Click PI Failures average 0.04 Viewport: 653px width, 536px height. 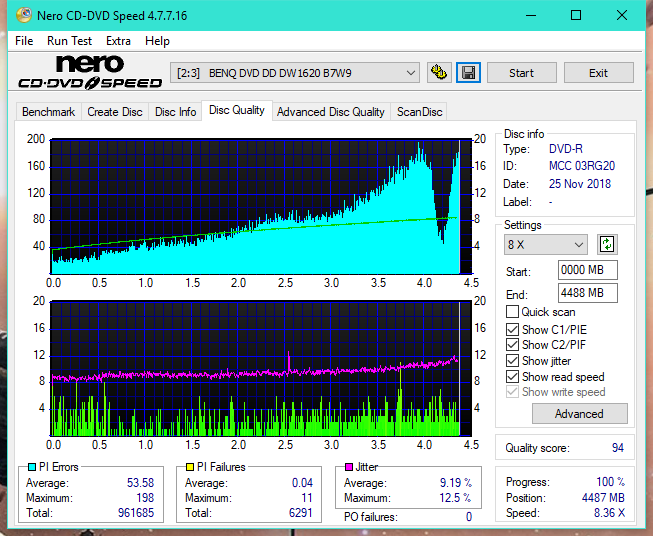point(302,483)
